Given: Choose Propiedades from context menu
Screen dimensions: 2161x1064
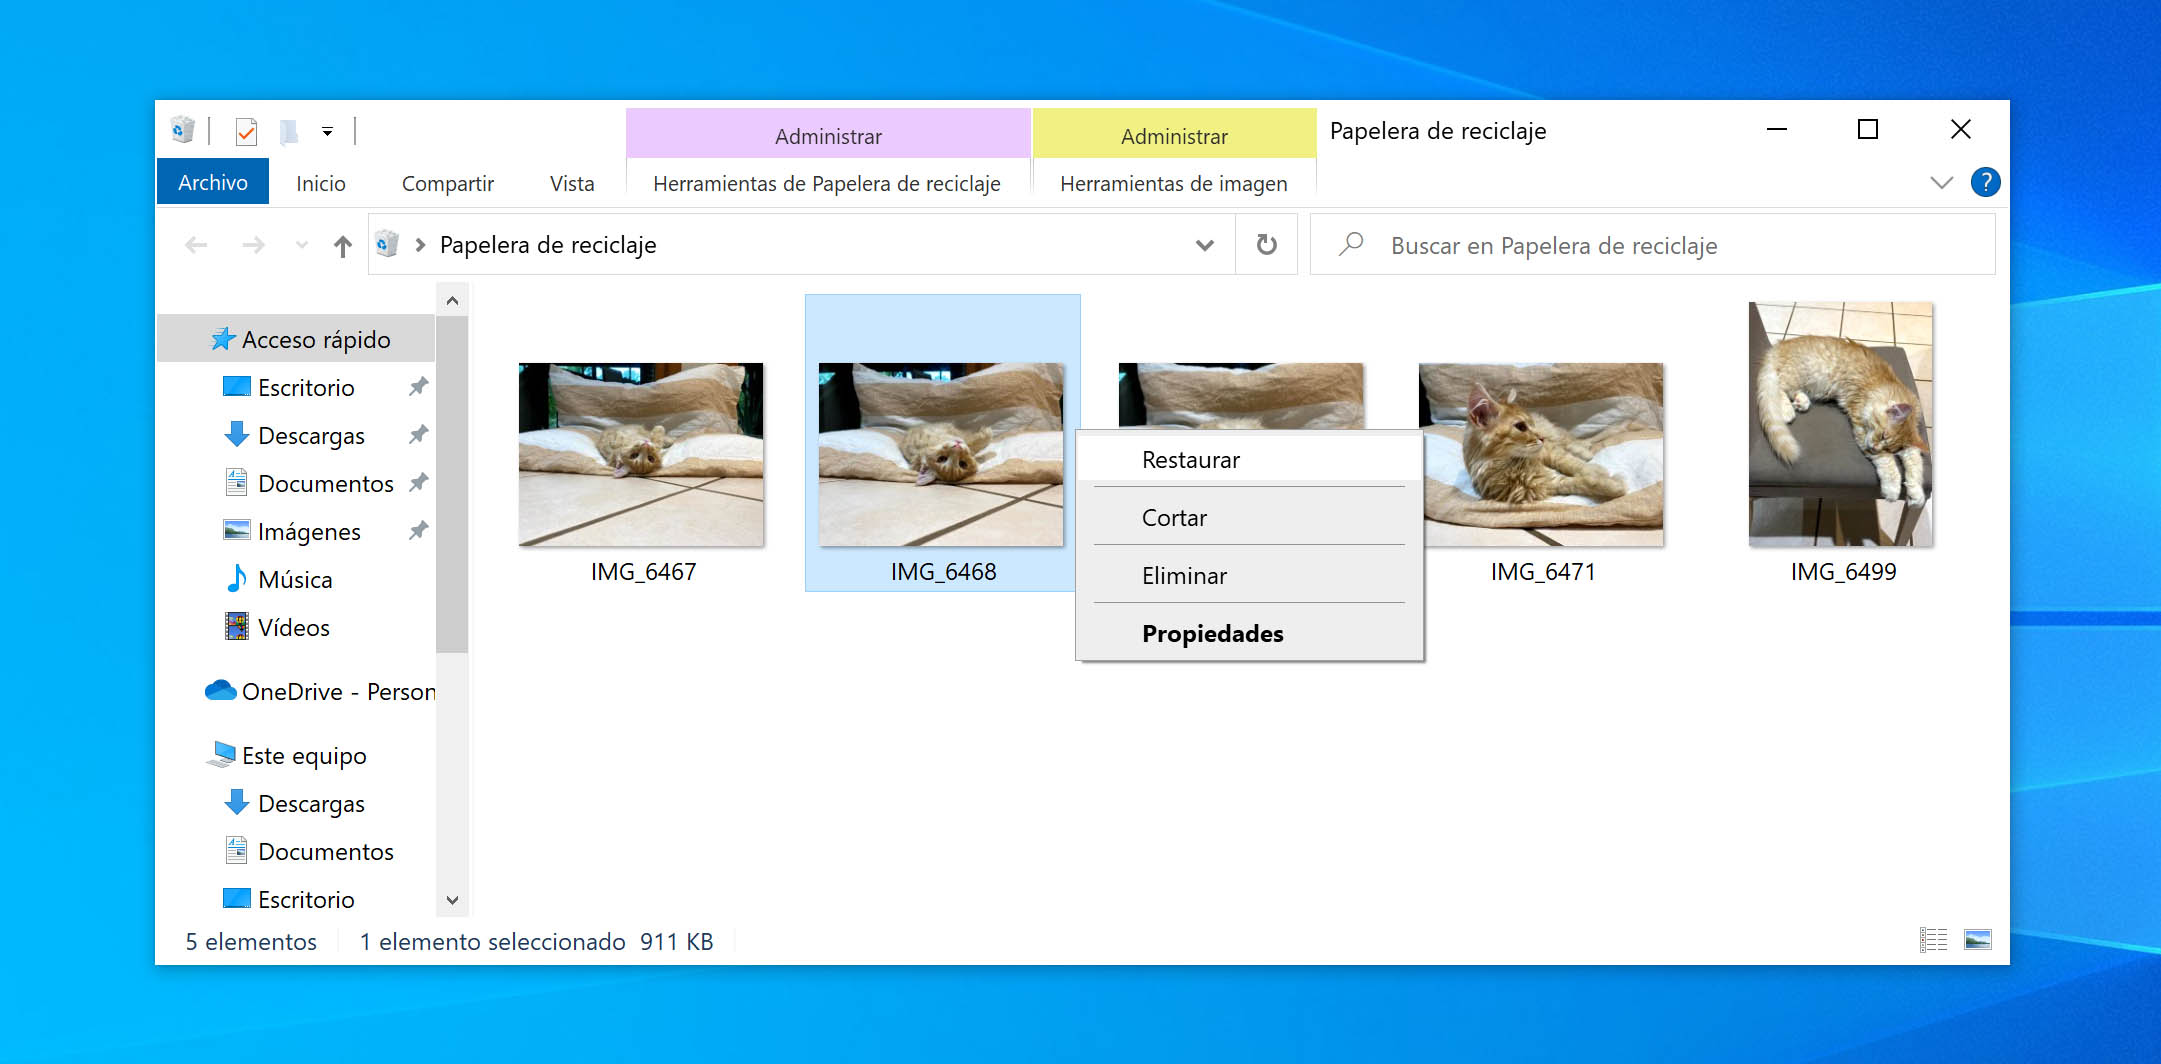Looking at the screenshot, I should [1249, 634].
